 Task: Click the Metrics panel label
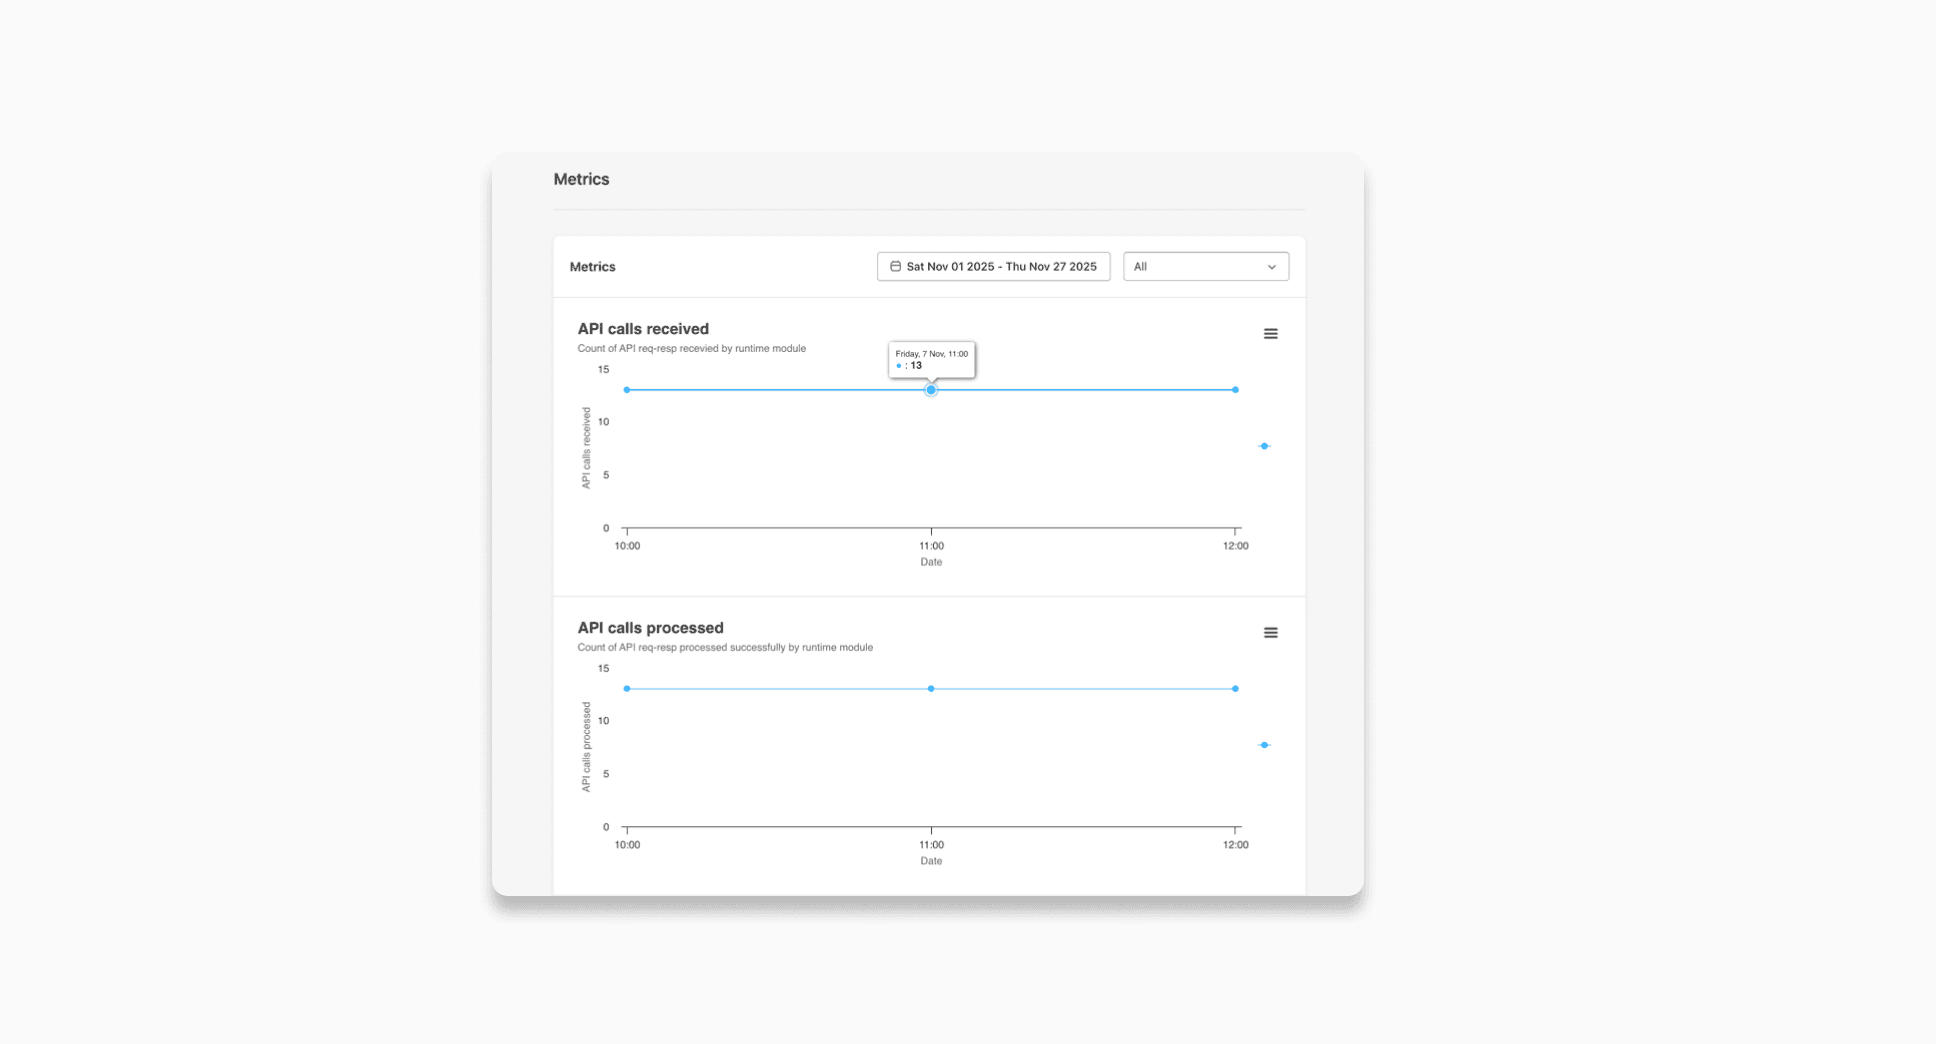[592, 266]
